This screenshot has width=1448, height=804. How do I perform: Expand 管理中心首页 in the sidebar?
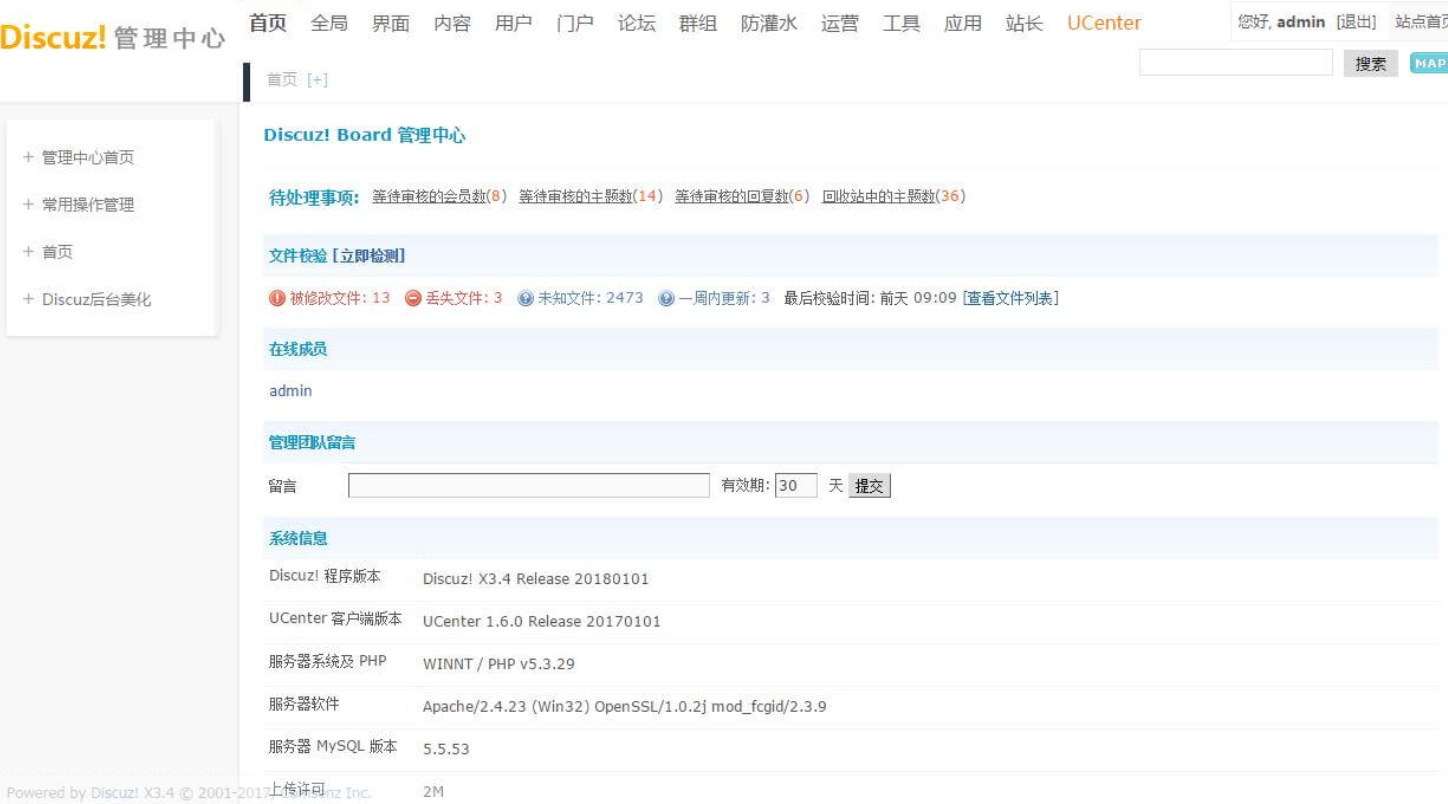(78, 157)
